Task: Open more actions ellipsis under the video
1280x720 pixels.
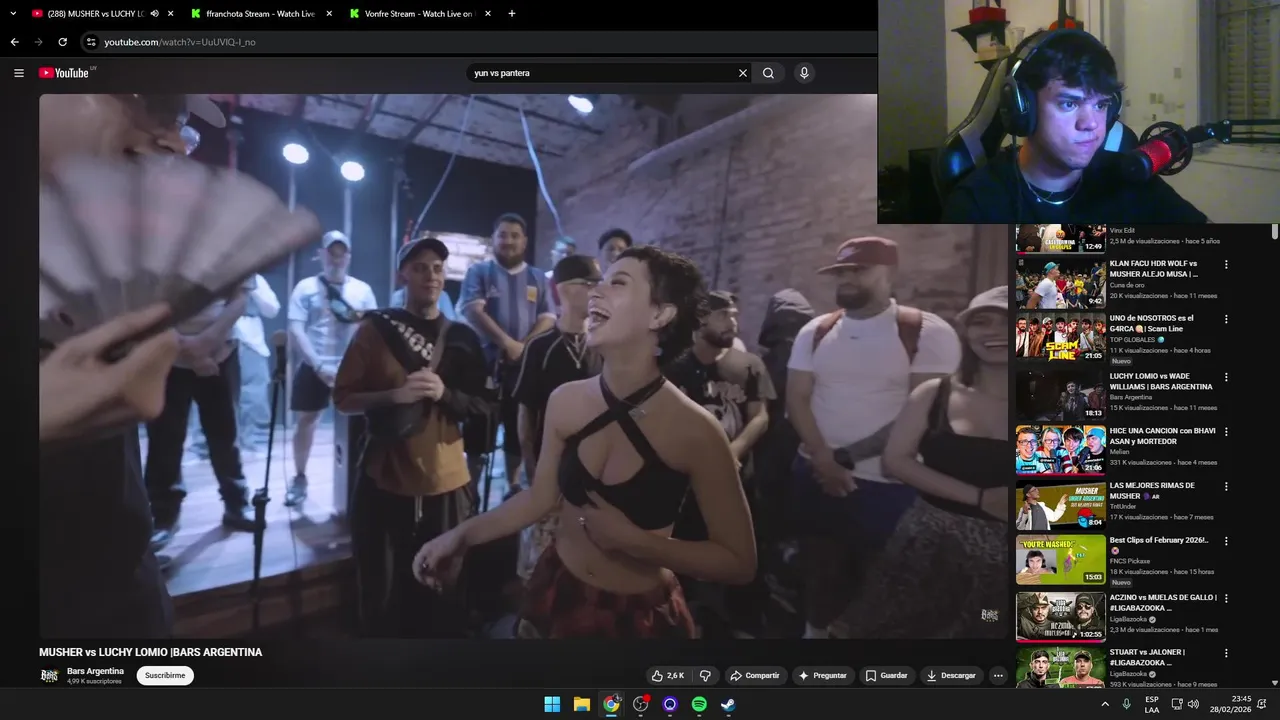Action: point(998,676)
